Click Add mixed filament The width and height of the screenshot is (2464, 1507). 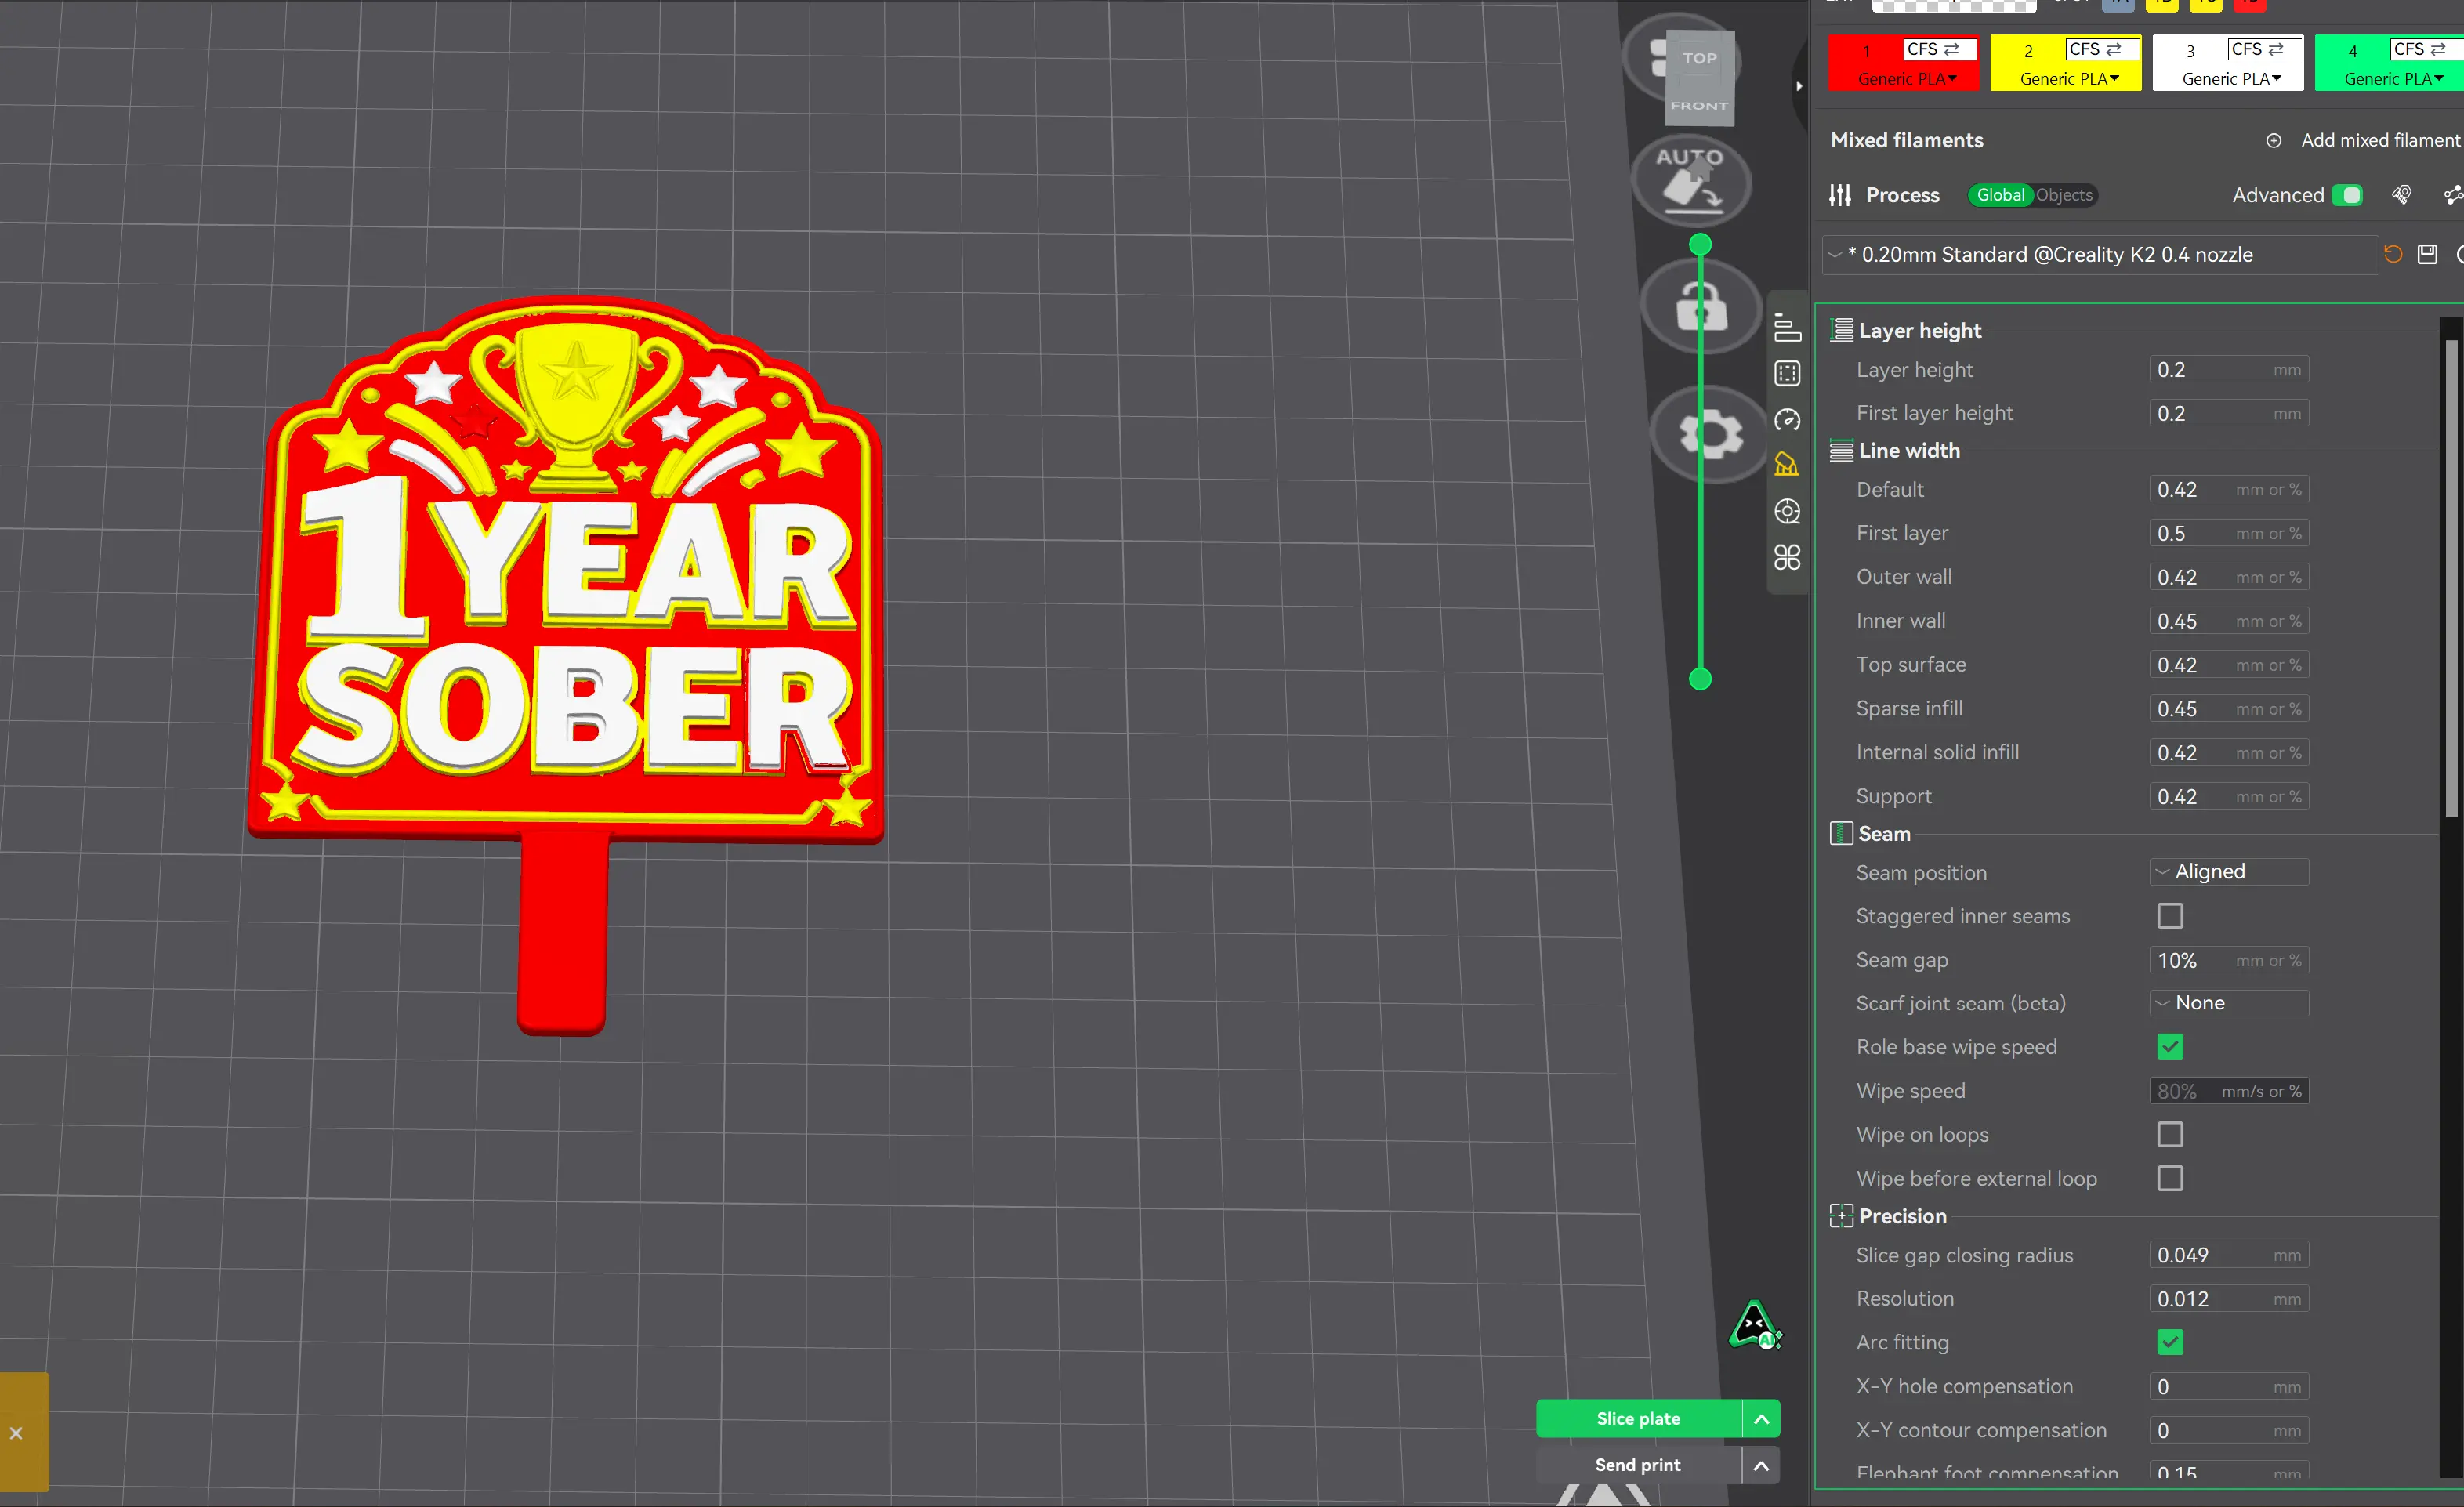click(2361, 140)
